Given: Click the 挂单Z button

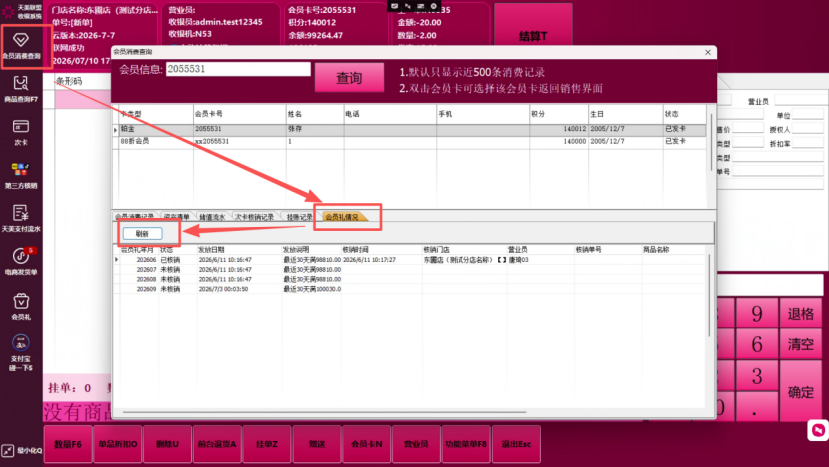Looking at the screenshot, I should point(266,444).
